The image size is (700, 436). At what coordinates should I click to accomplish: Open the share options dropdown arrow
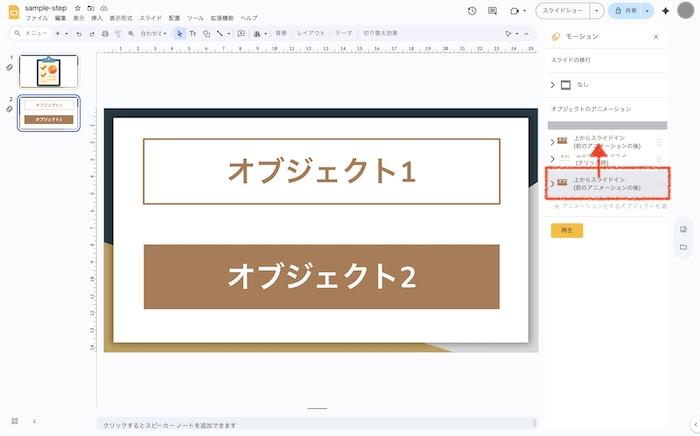(647, 11)
